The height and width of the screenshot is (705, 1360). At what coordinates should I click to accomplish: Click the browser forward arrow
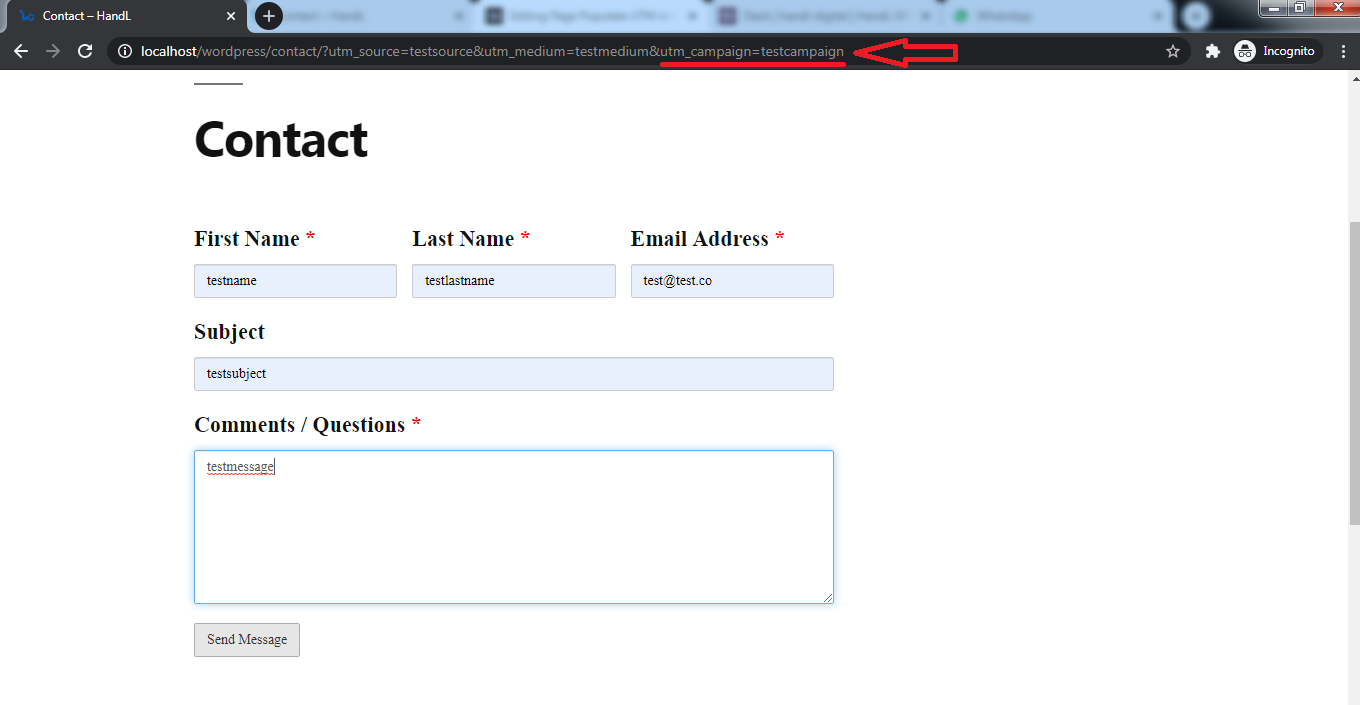pos(53,51)
